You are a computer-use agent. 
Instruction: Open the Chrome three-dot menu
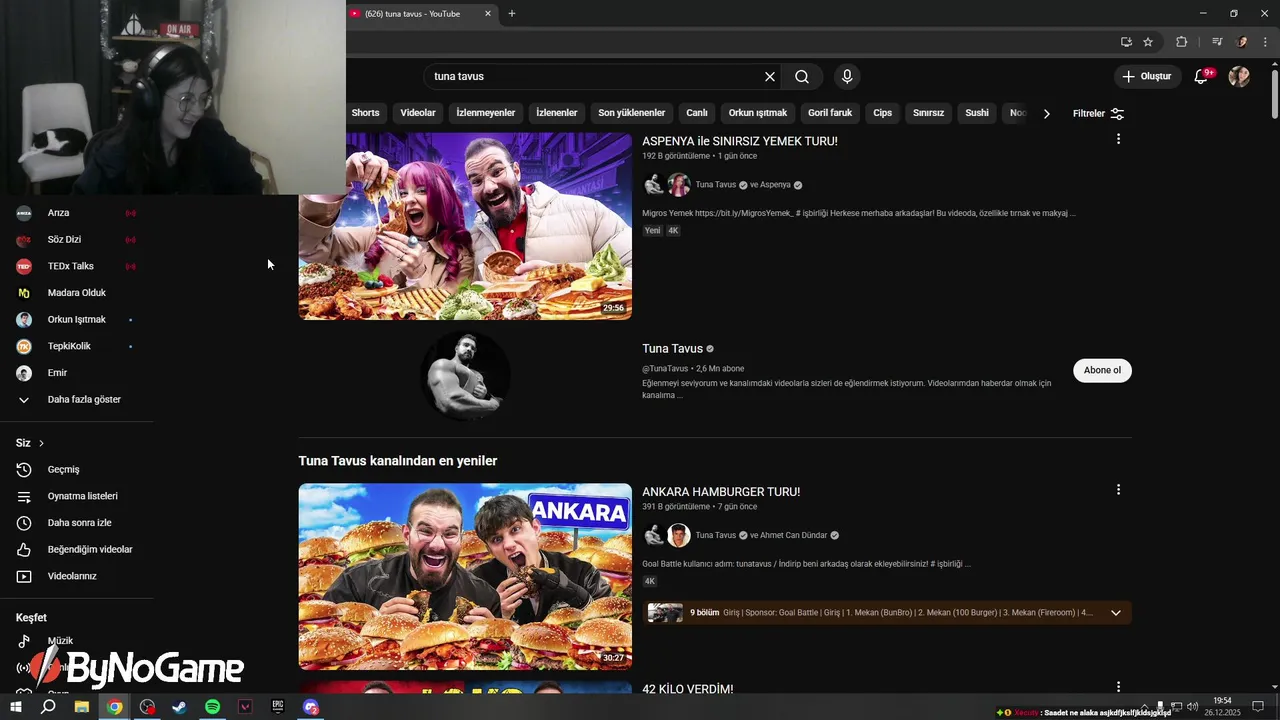pos(1266,42)
